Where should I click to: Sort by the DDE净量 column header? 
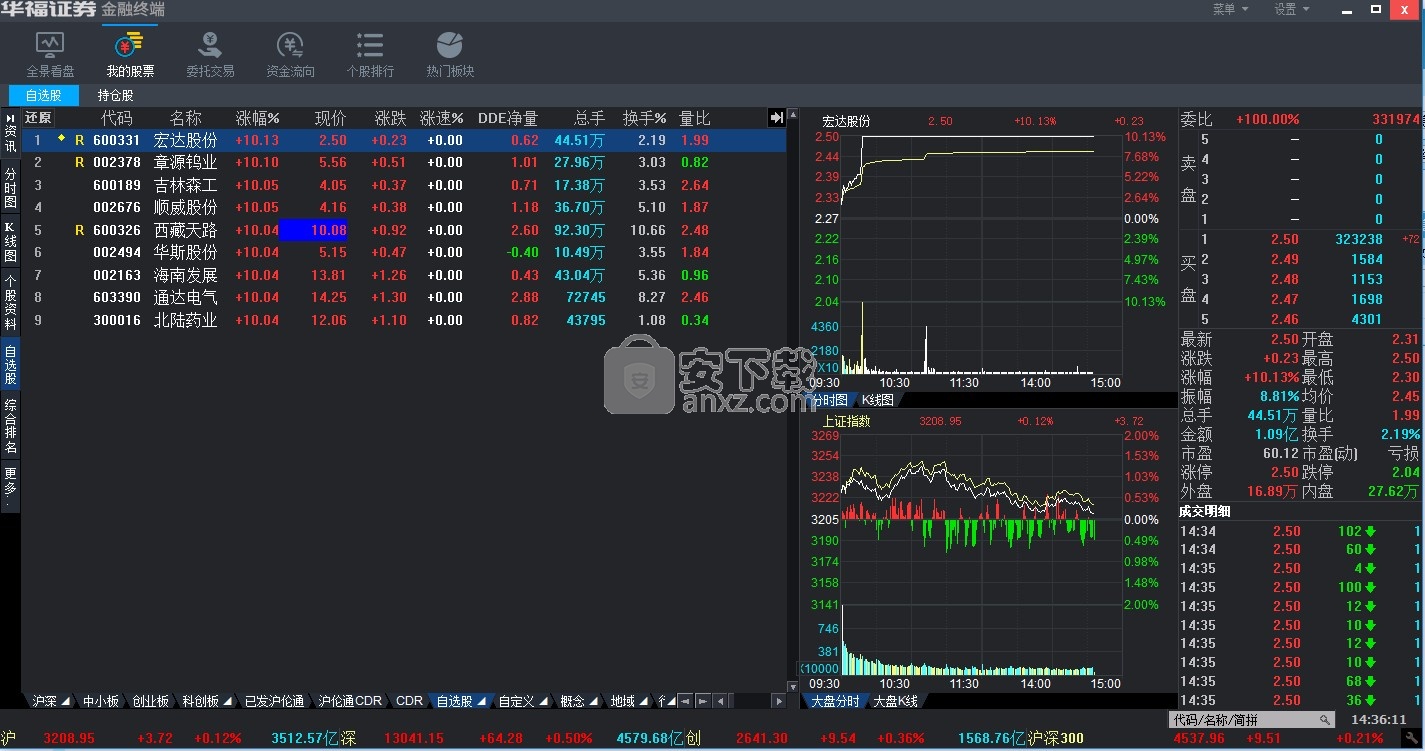point(508,118)
